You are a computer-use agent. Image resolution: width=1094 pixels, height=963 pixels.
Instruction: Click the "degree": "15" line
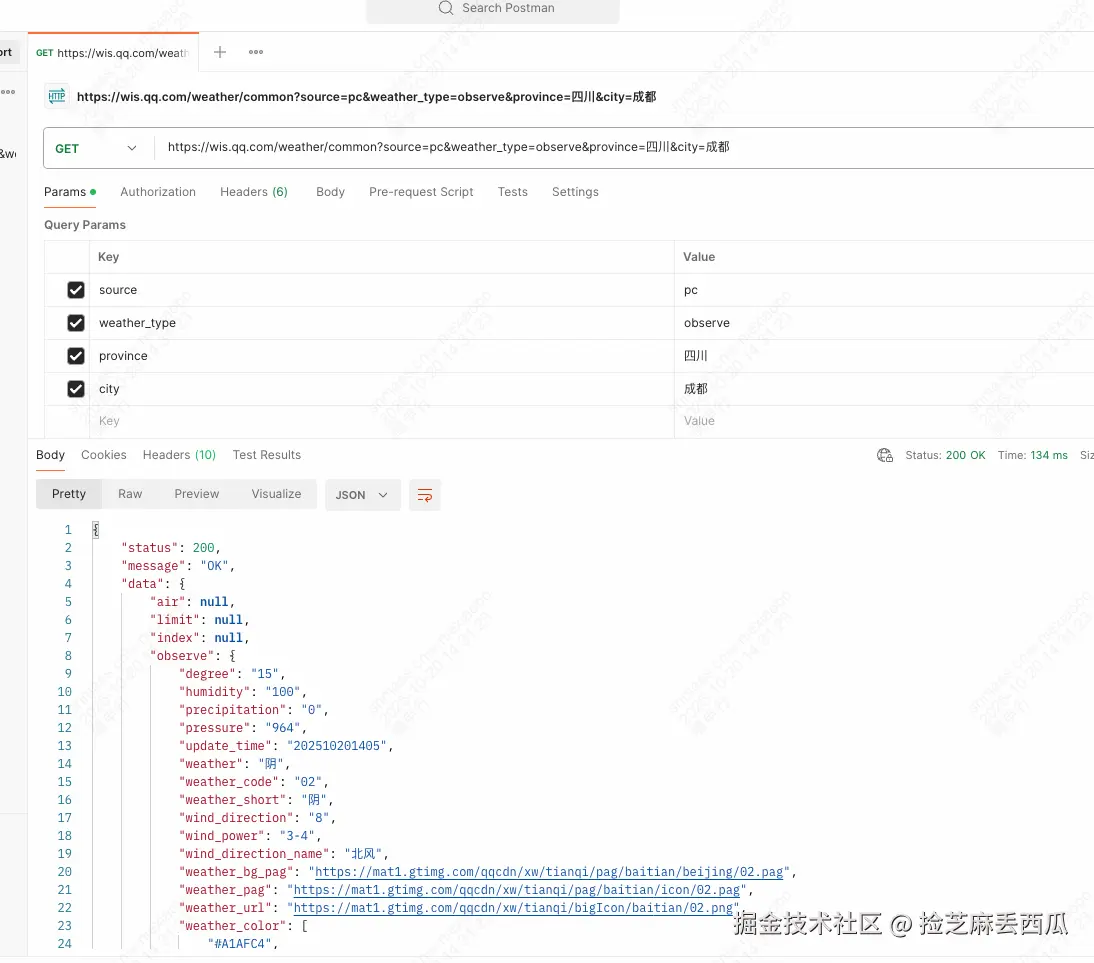[x=232, y=674]
